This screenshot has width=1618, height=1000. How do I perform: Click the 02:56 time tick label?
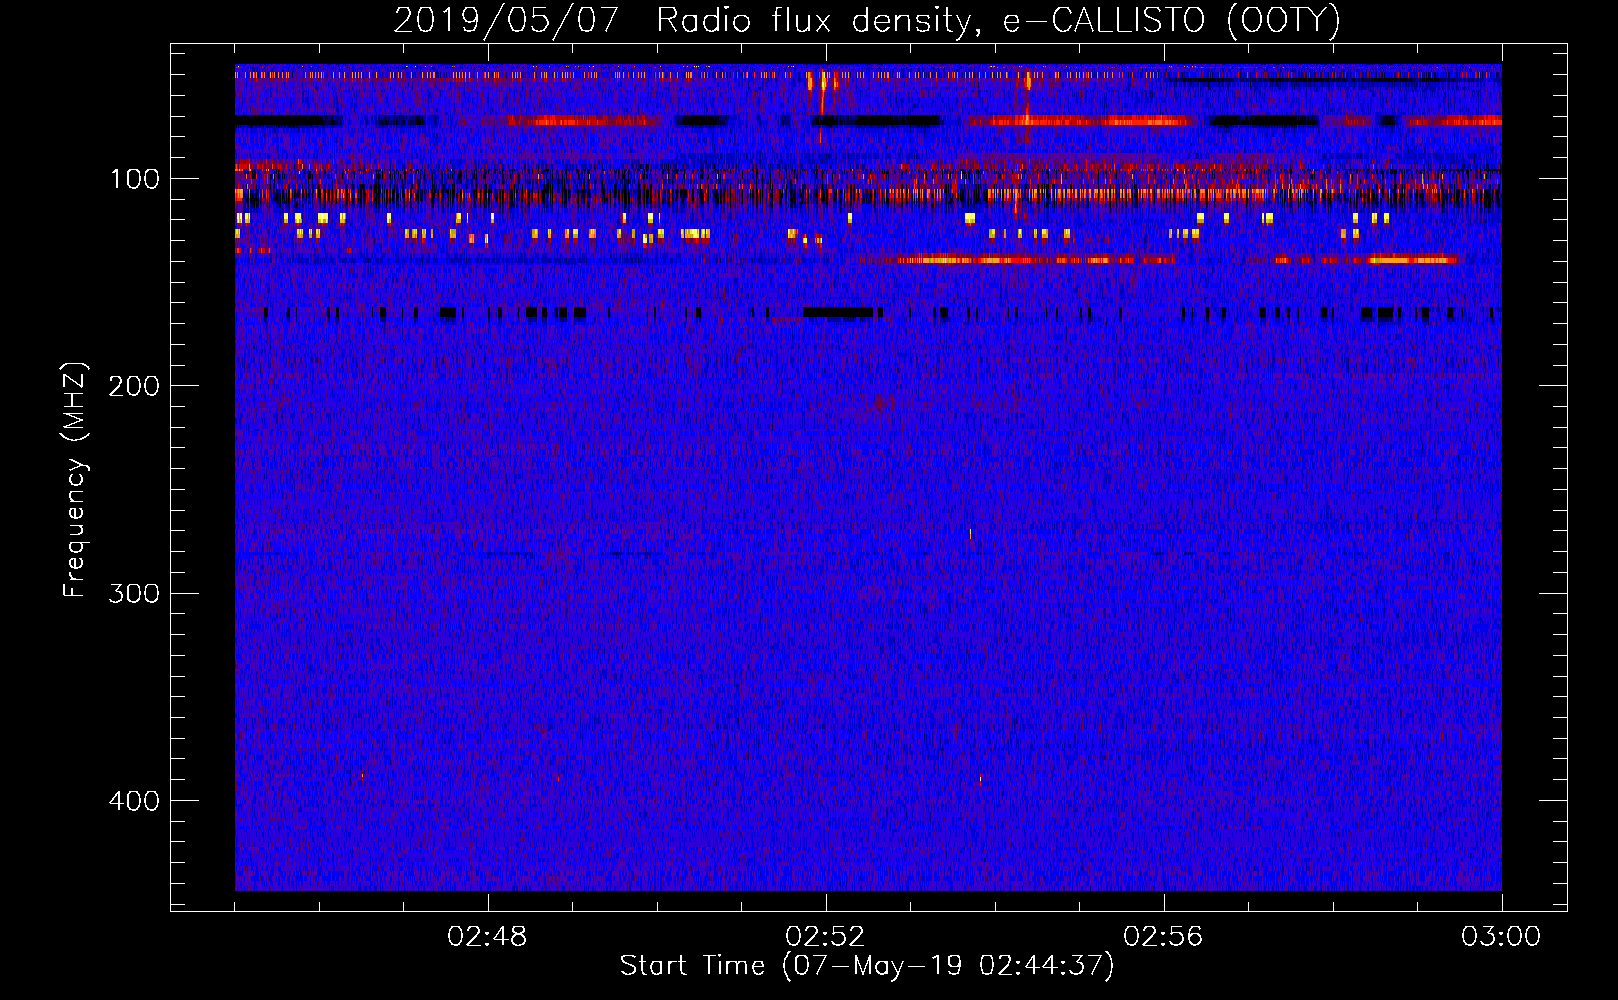tap(1163, 937)
